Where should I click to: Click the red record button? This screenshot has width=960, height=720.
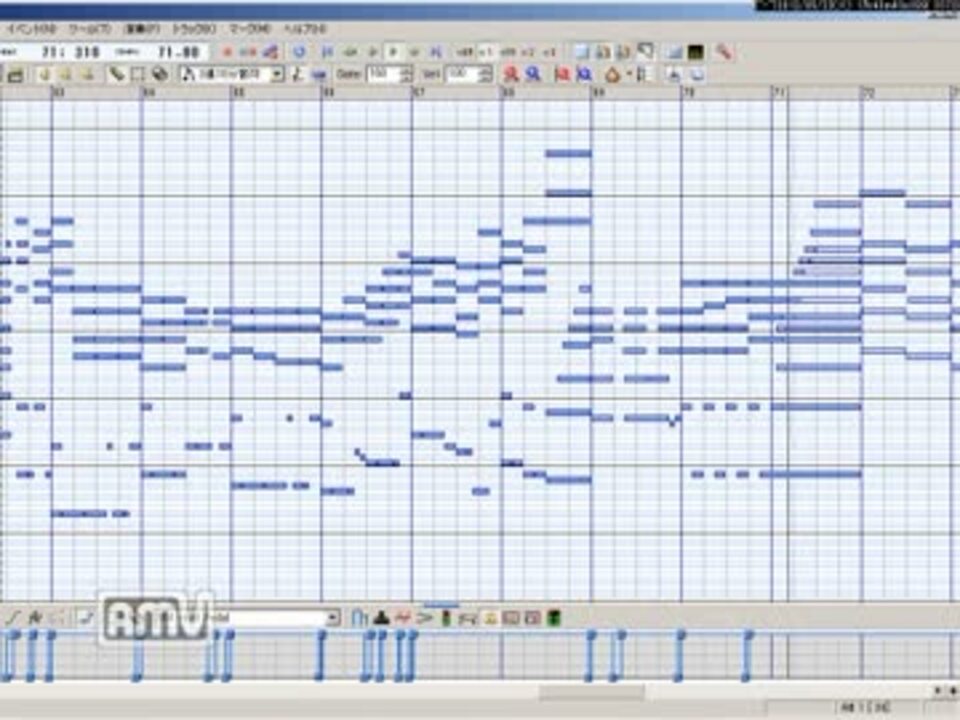[227, 53]
